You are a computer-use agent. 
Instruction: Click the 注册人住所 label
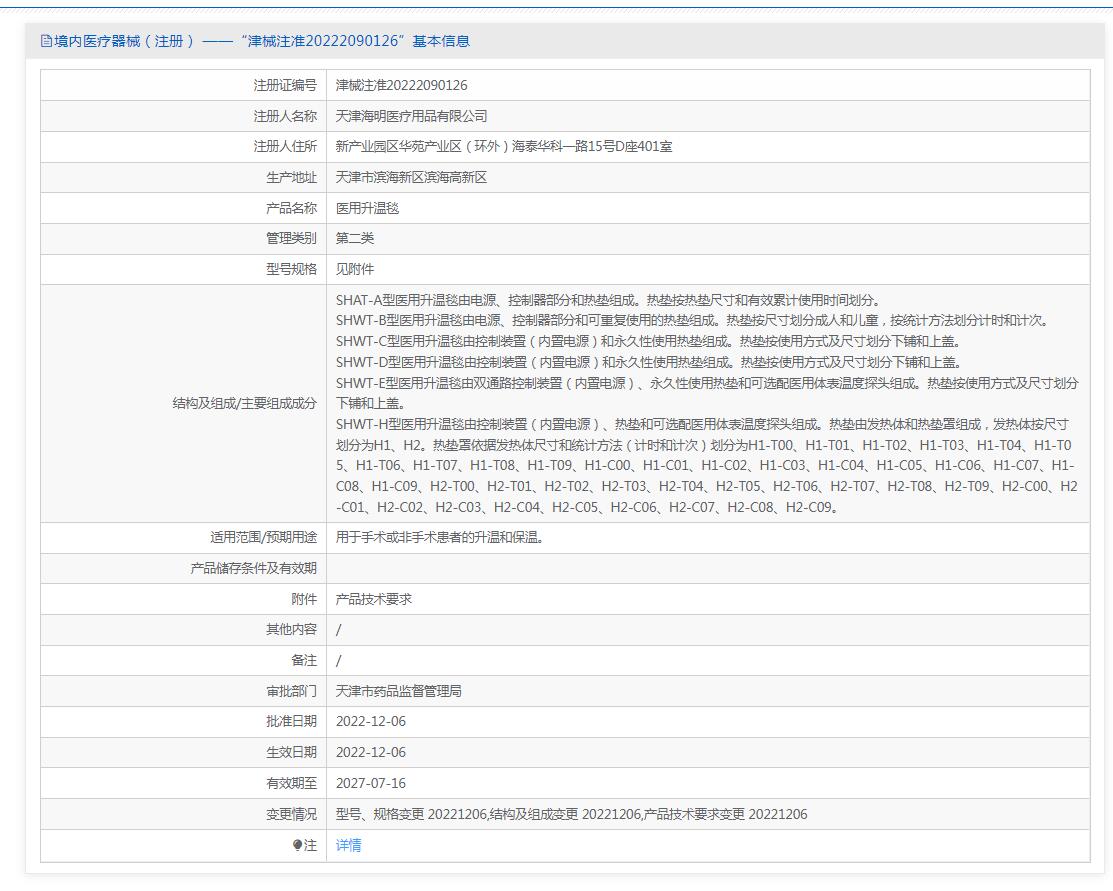click(285, 146)
